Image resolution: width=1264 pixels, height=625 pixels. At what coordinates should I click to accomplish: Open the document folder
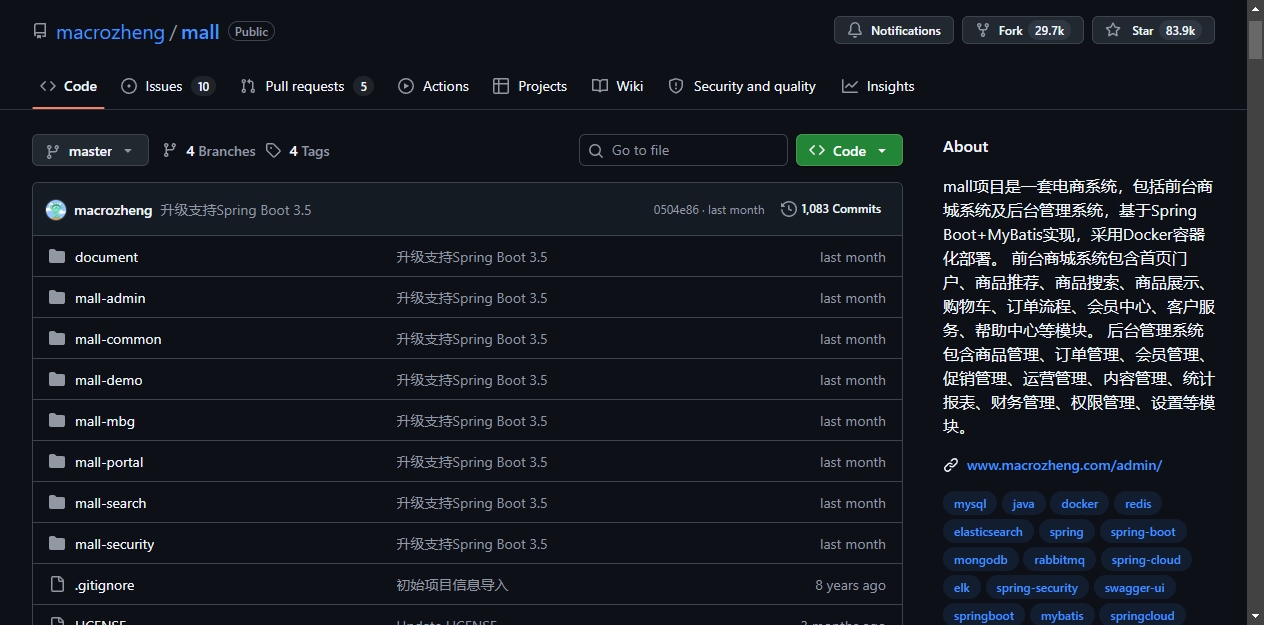tap(106, 257)
